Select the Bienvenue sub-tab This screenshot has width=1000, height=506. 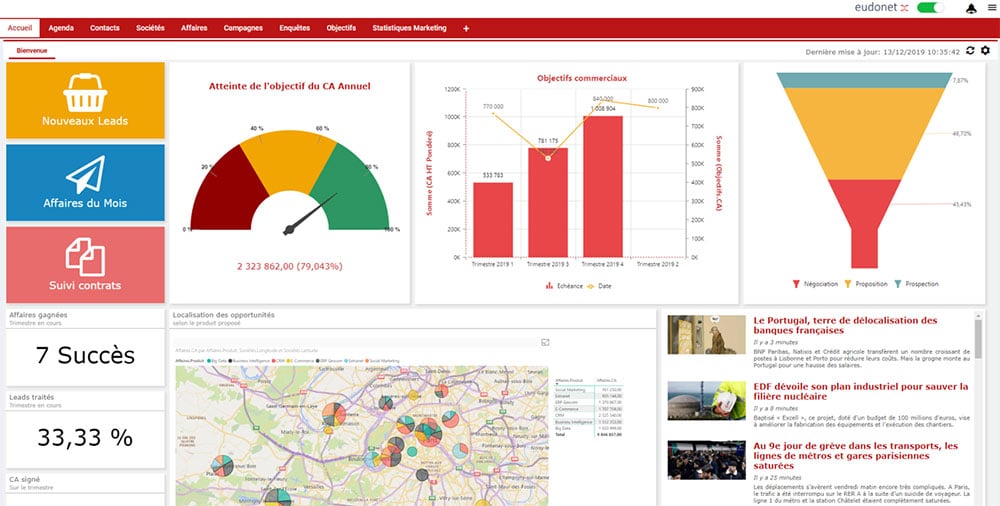(x=32, y=51)
